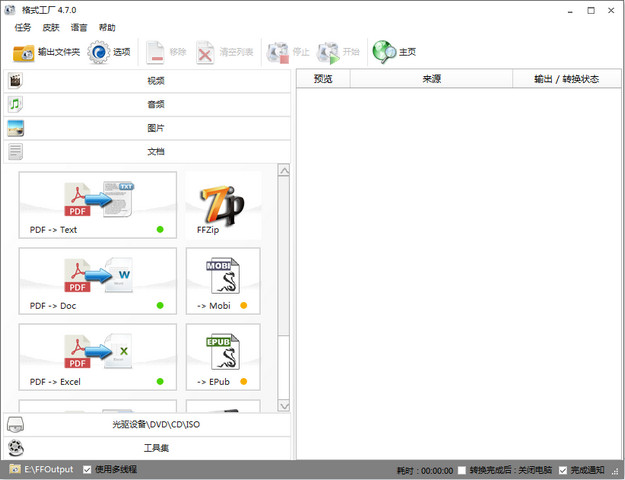The width and height of the screenshot is (625, 480).
Task: Click the Source (来源) column header
Action: click(x=431, y=79)
